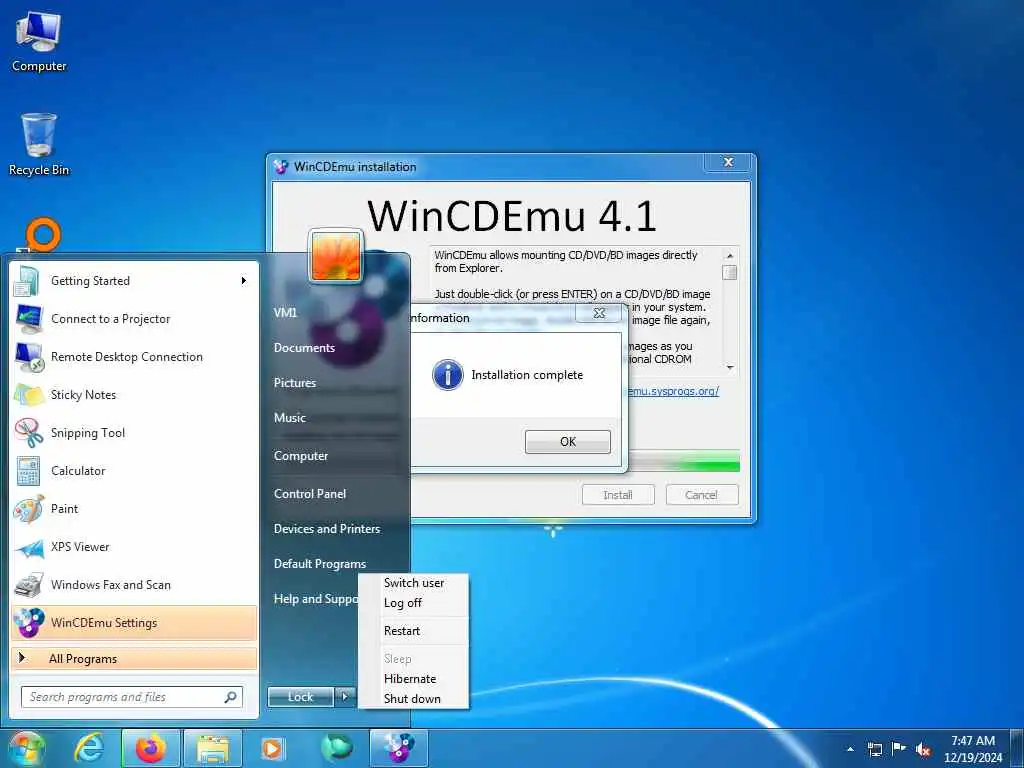Click the Search programs and files field

[x=132, y=697]
